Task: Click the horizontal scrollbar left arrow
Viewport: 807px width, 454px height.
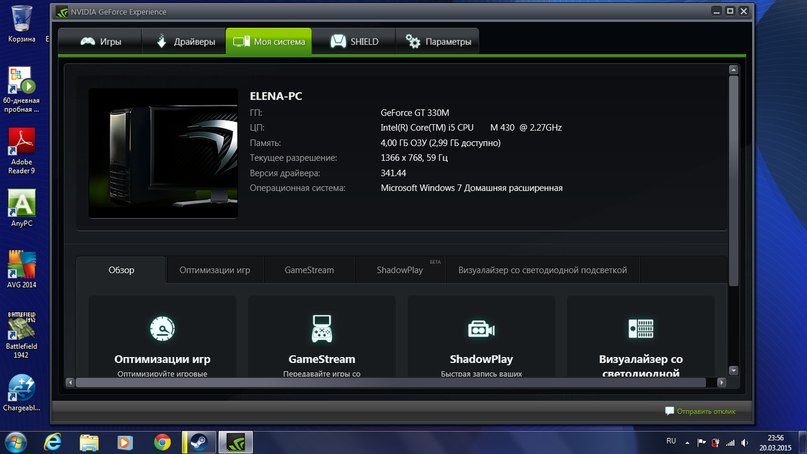Action: [70, 382]
